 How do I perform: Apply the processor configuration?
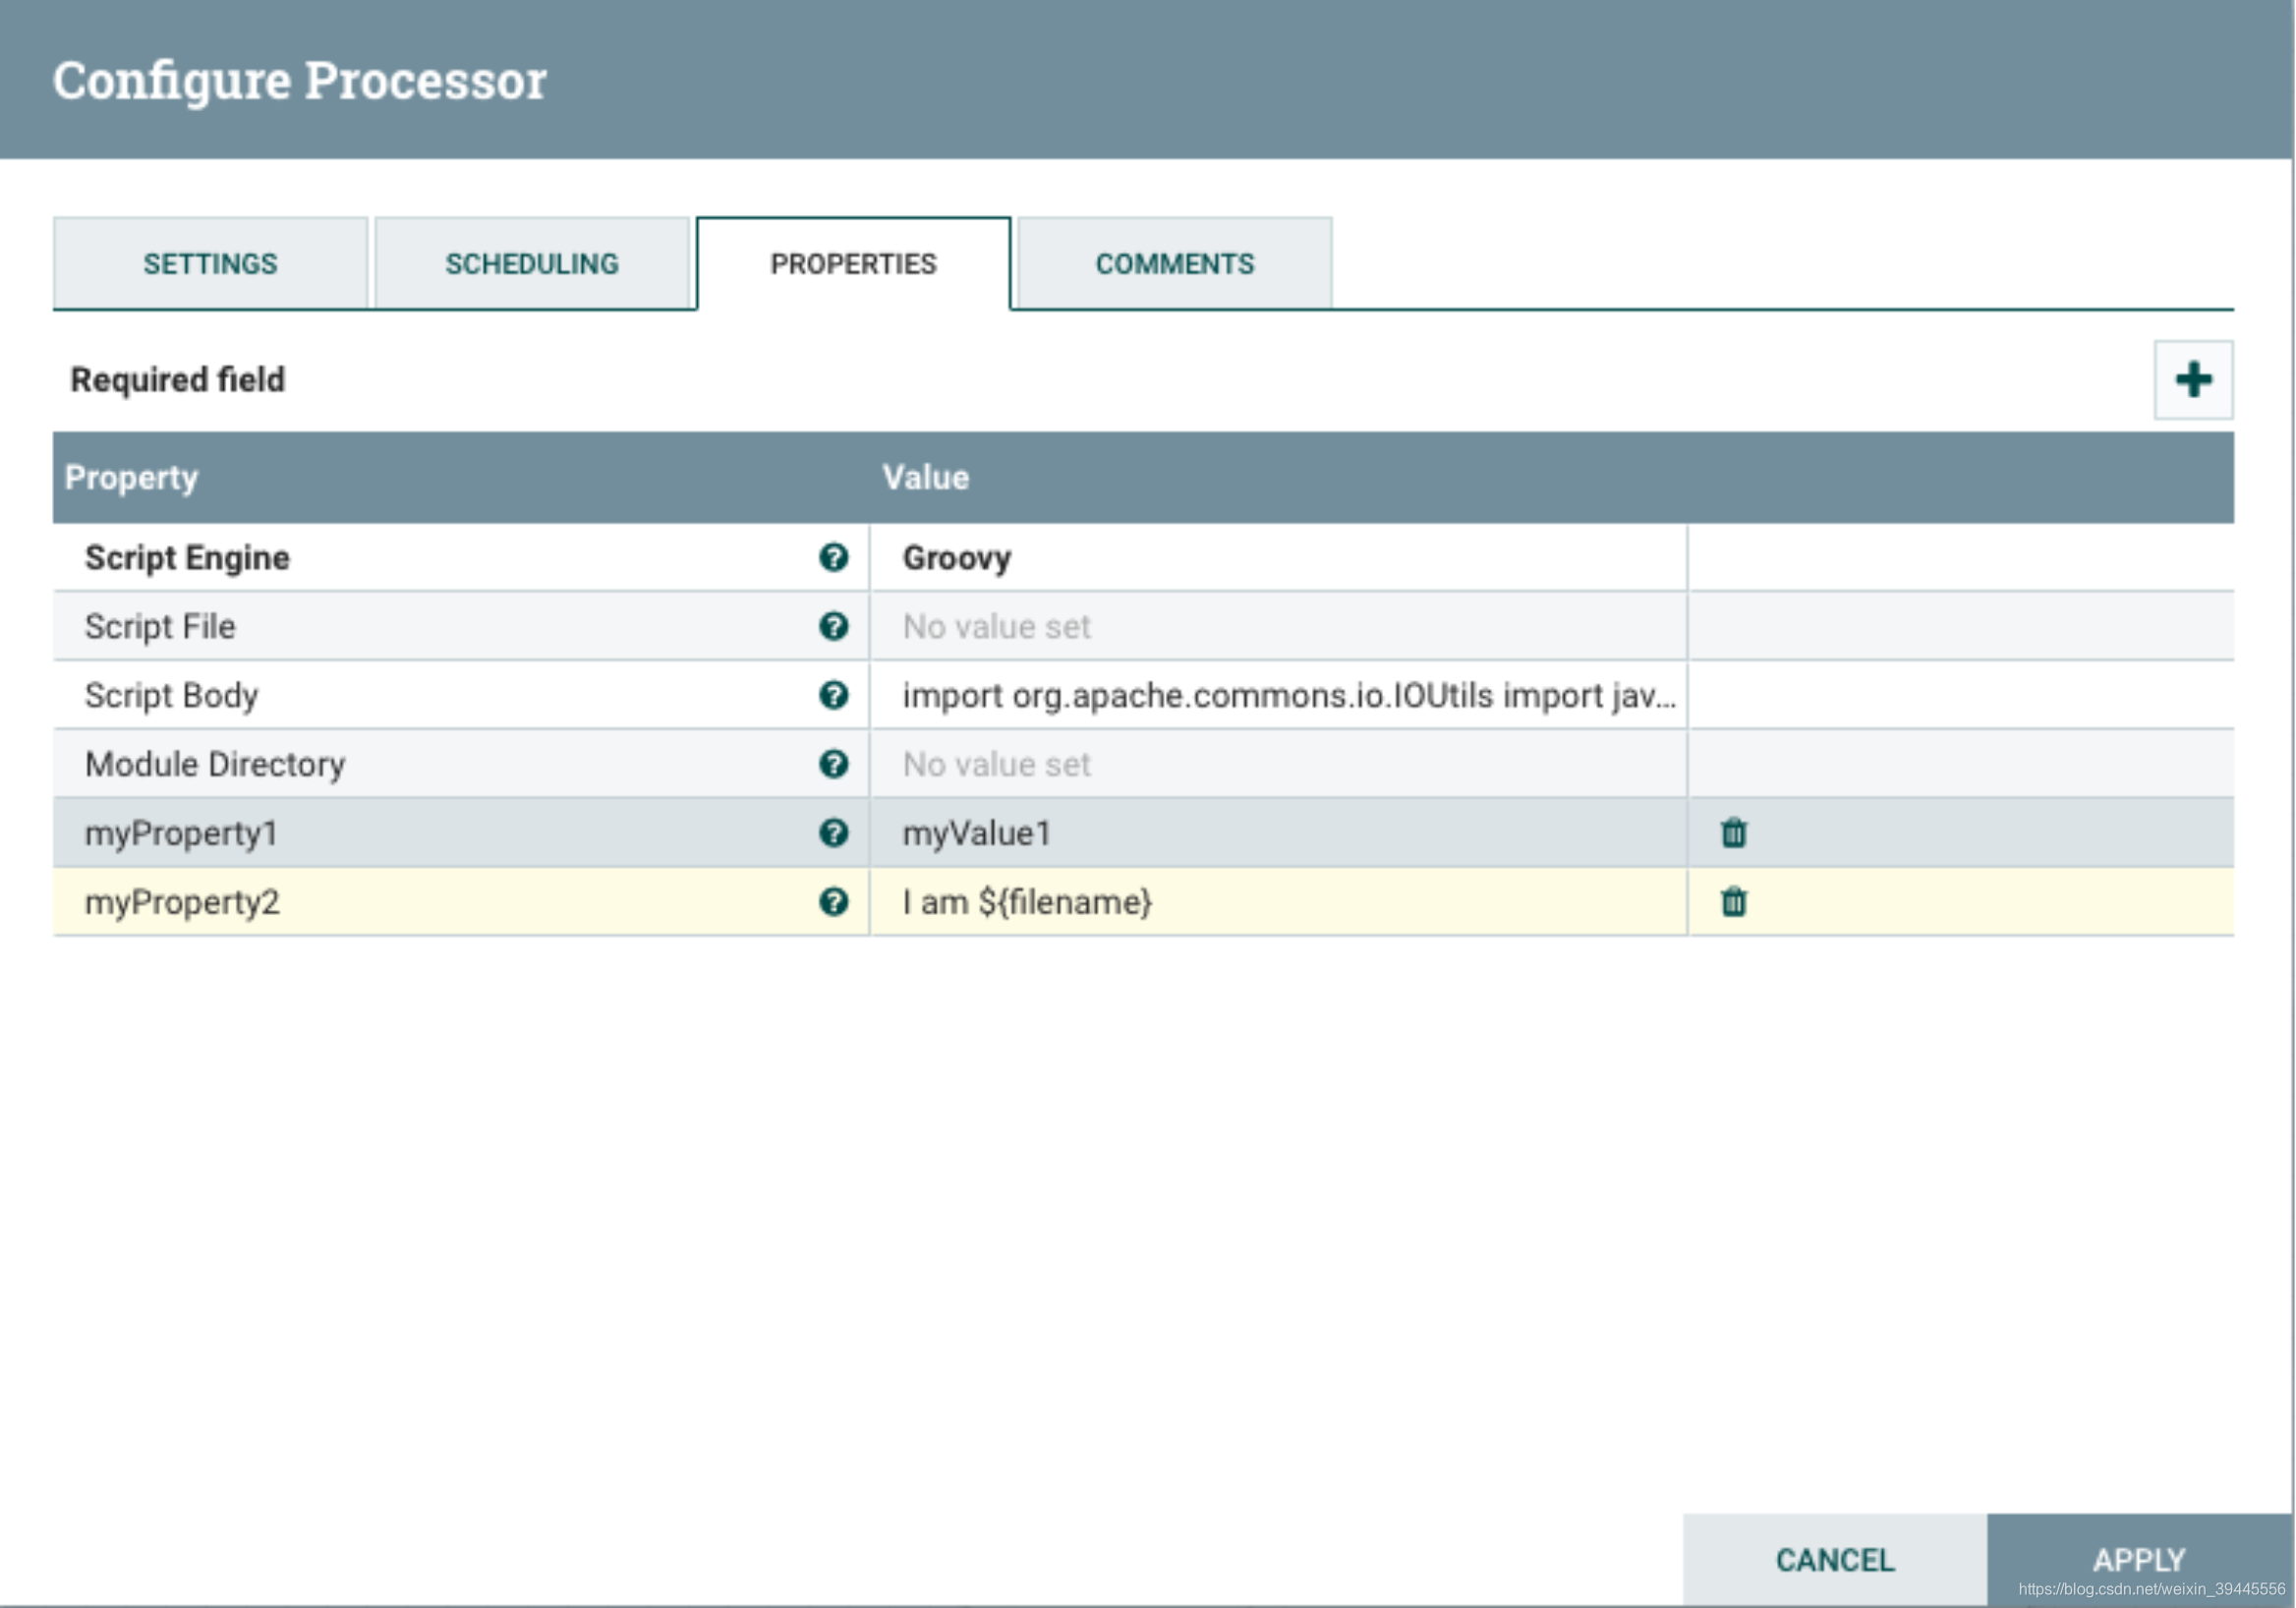[x=2138, y=1558]
